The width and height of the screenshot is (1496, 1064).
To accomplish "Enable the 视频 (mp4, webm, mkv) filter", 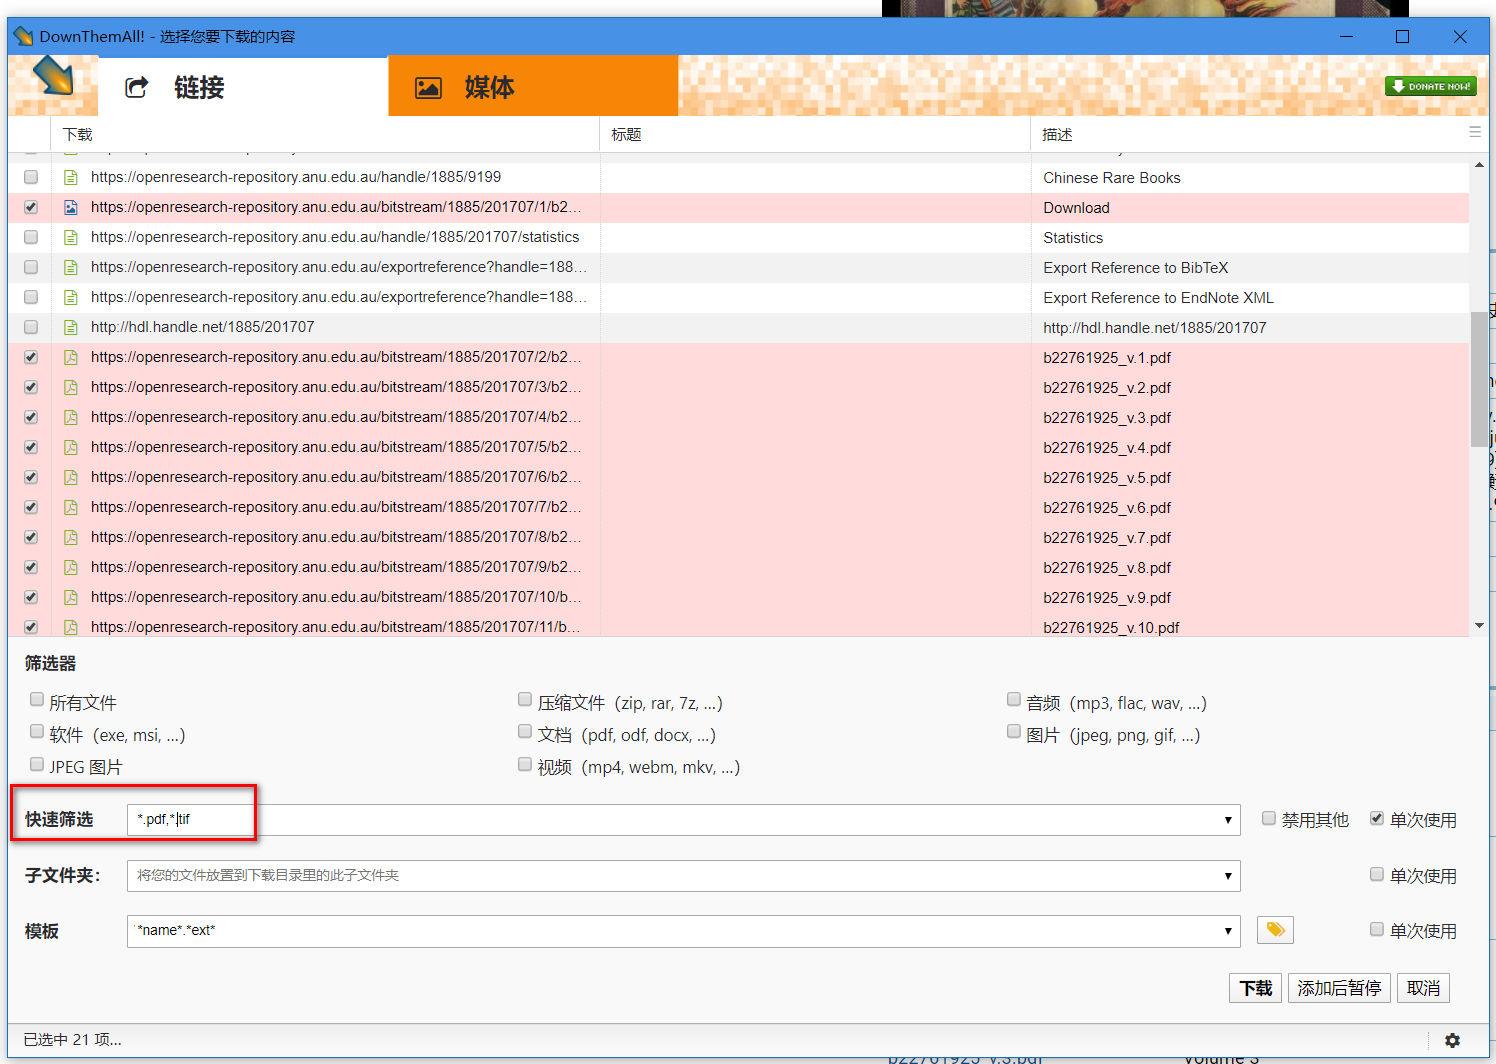I will point(525,764).
